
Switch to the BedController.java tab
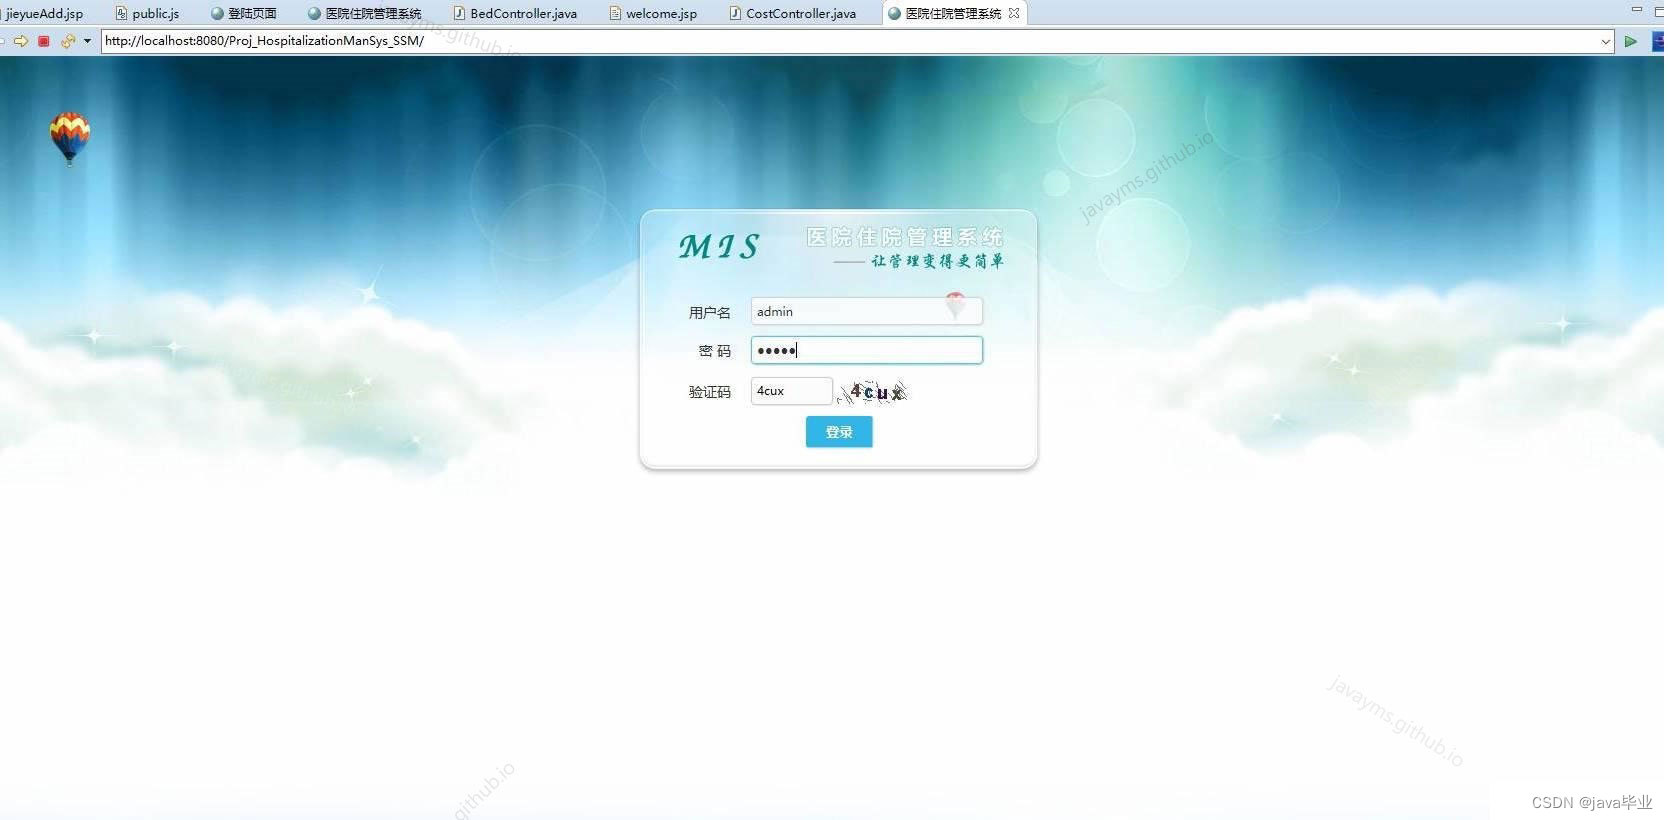pyautogui.click(x=515, y=13)
